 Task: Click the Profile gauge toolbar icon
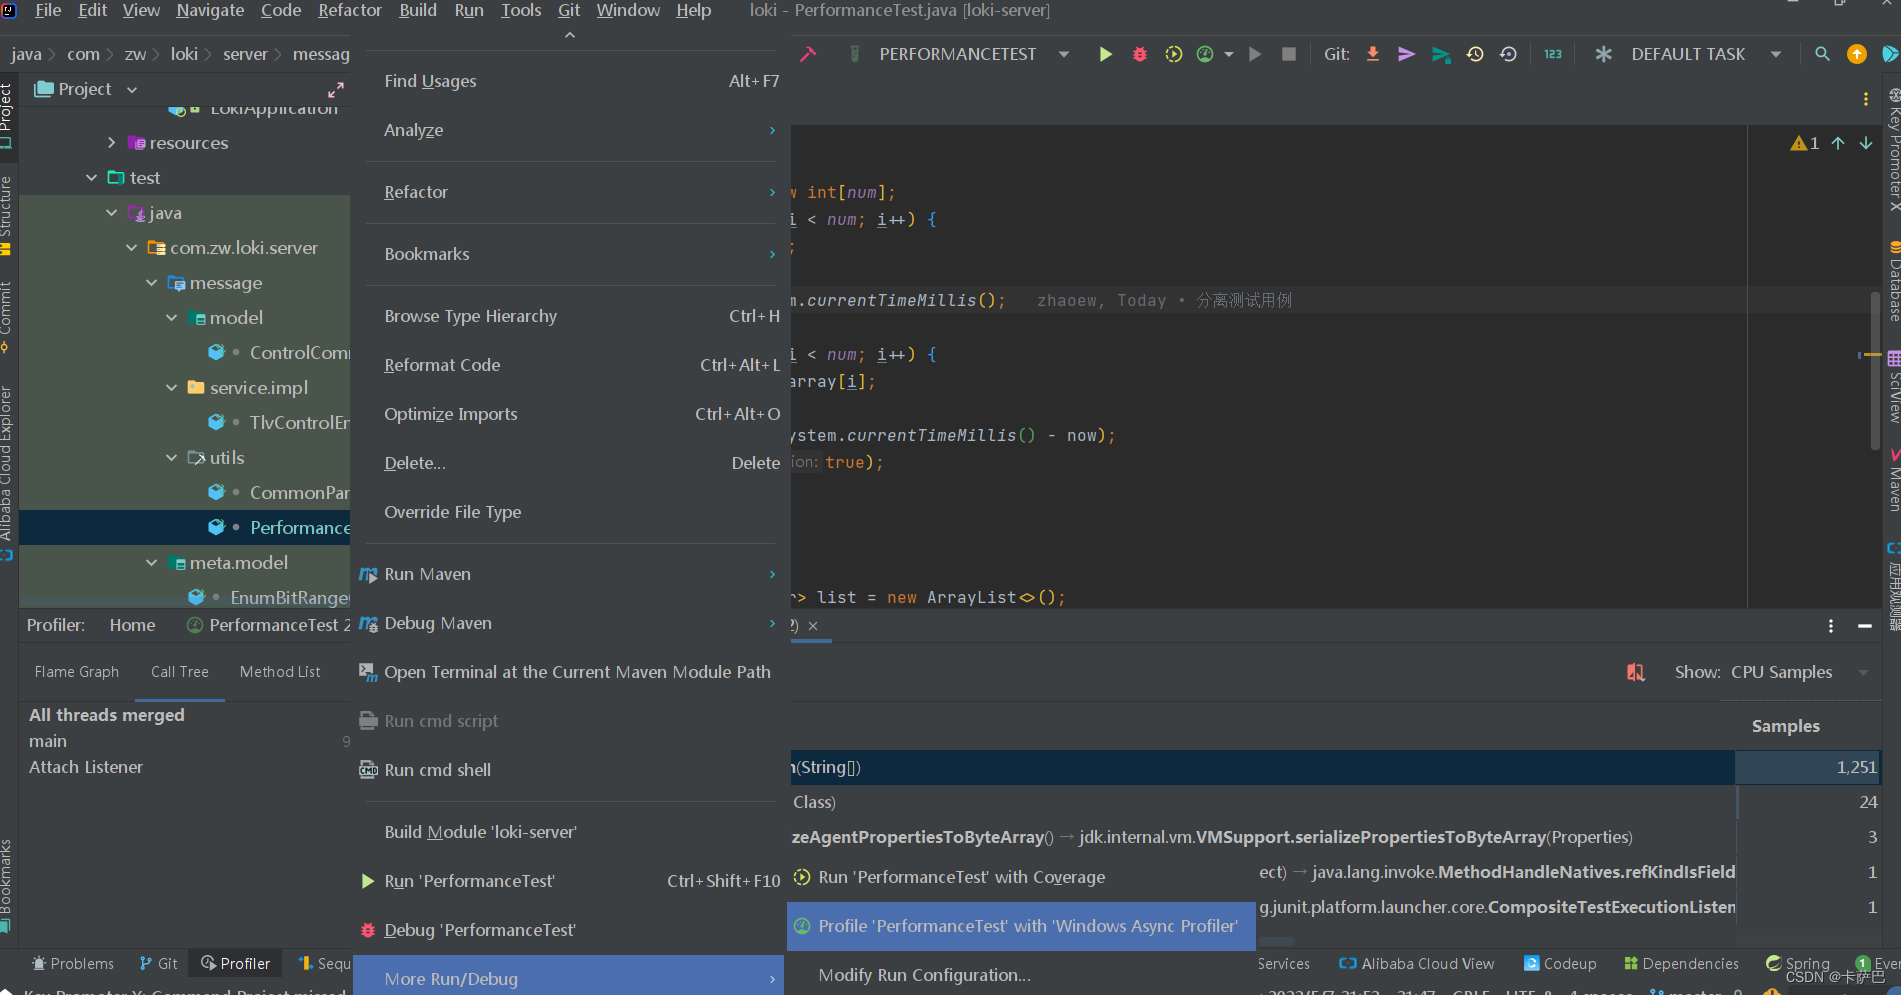coord(1205,54)
